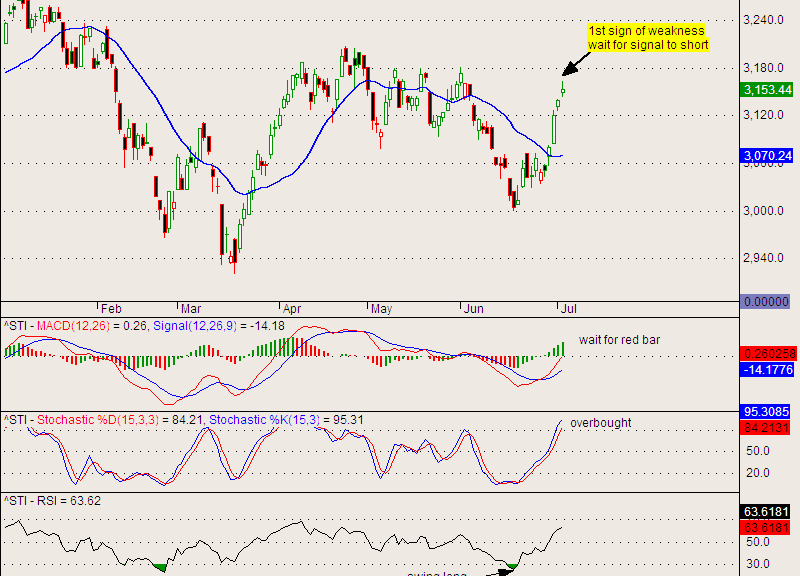This screenshot has width=800, height=576.
Task: Click the left green triangle marker in RSI panel
Action: (160, 567)
